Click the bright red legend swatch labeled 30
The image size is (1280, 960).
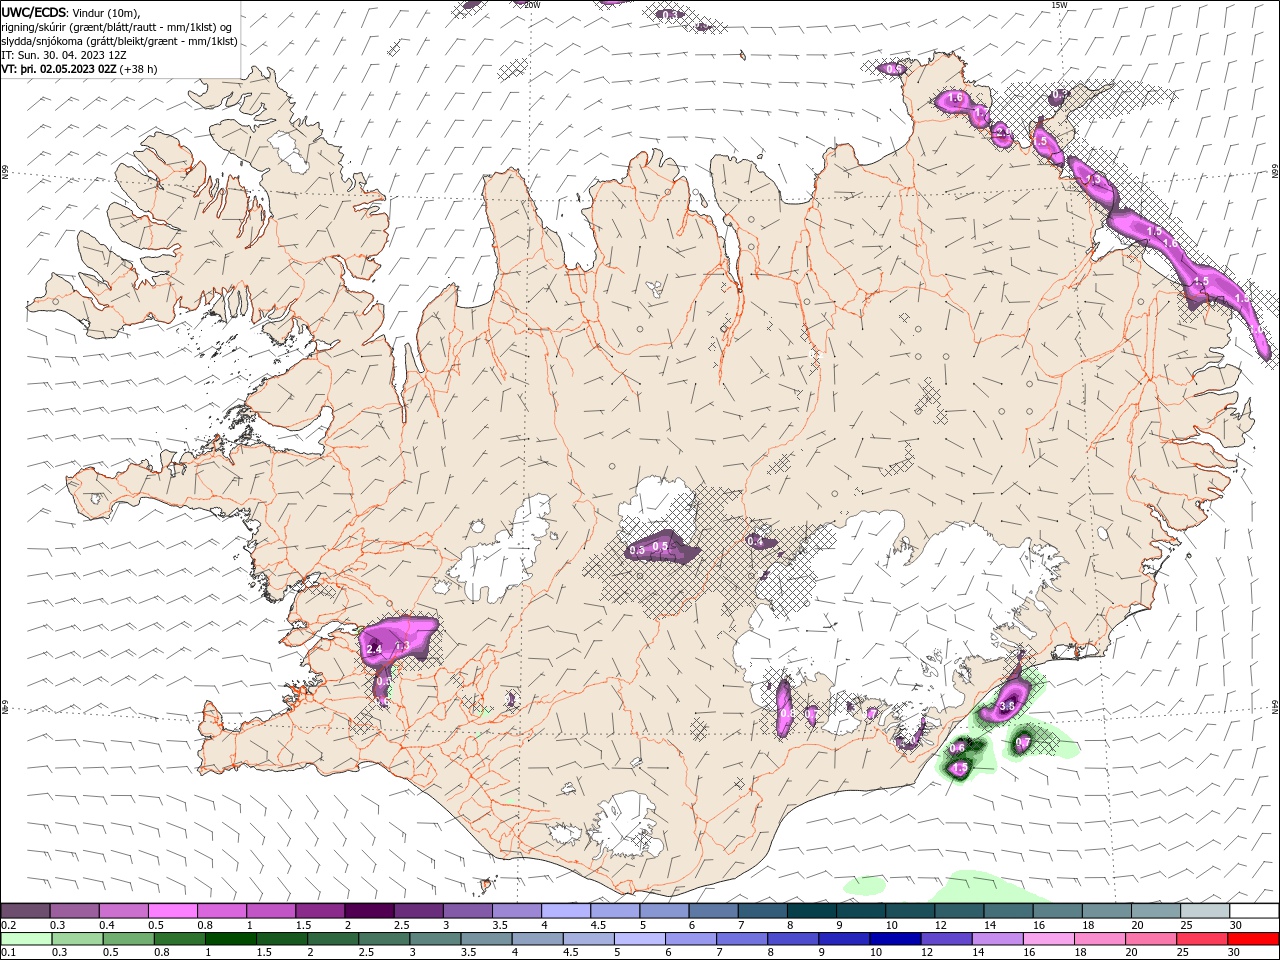[x=1254, y=939]
